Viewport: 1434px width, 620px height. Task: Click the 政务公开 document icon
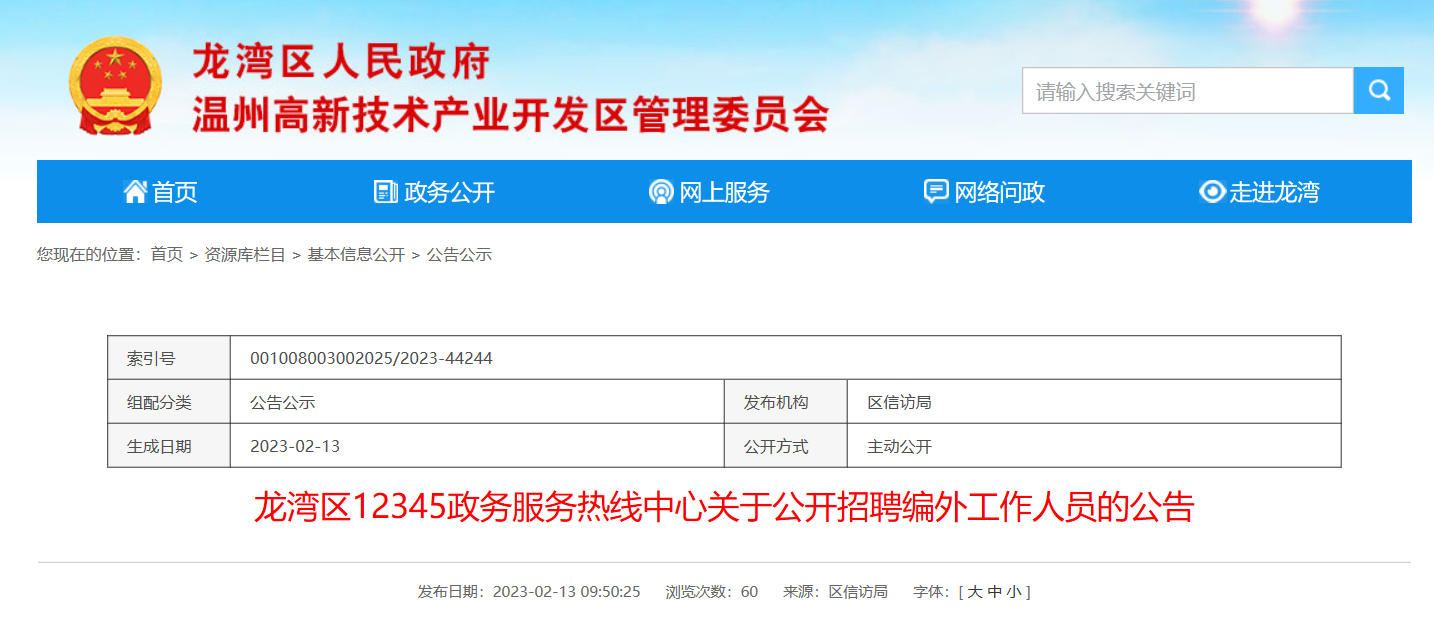coord(385,192)
